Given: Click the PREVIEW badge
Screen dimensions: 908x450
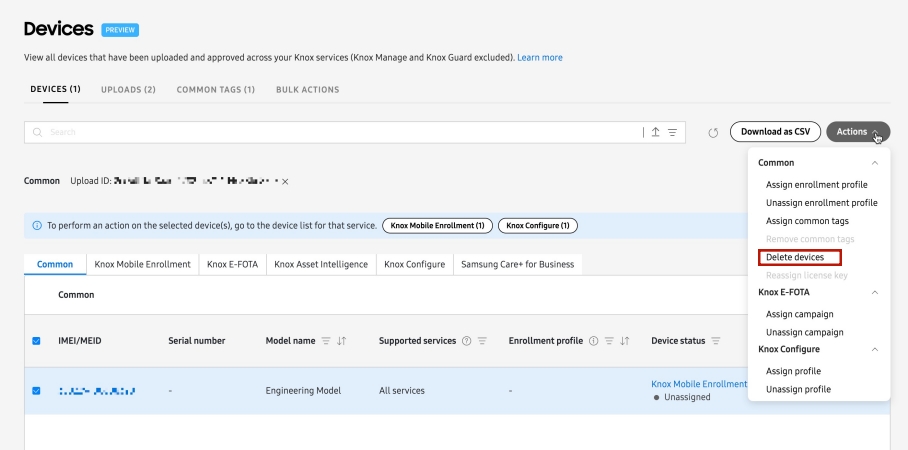Looking at the screenshot, I should 120,30.
